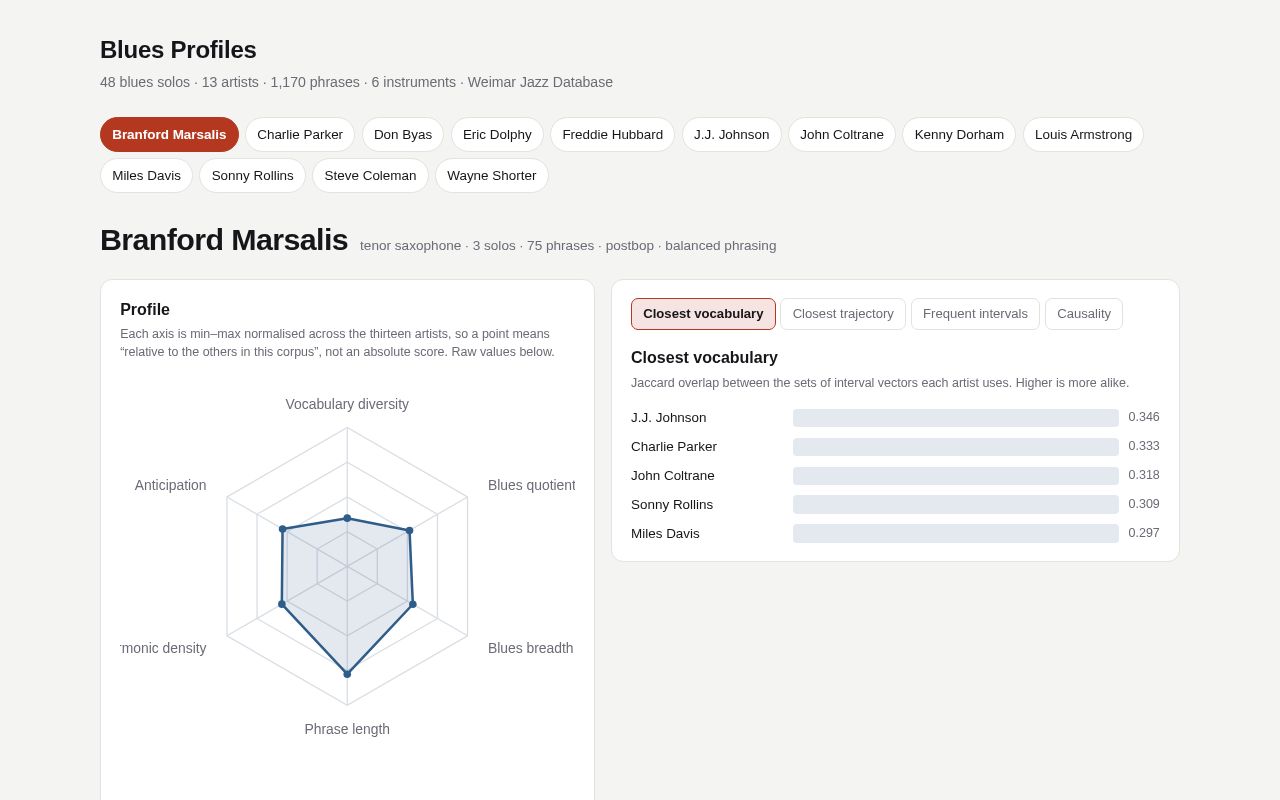The image size is (1280, 800).
Task: Select the Miles Davis artist chip
Action: tap(146, 176)
